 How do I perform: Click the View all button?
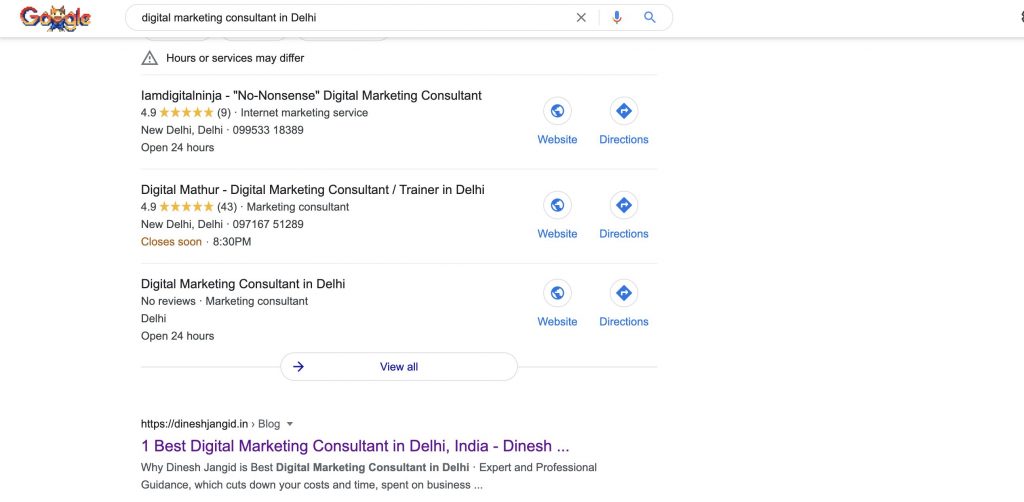point(399,367)
